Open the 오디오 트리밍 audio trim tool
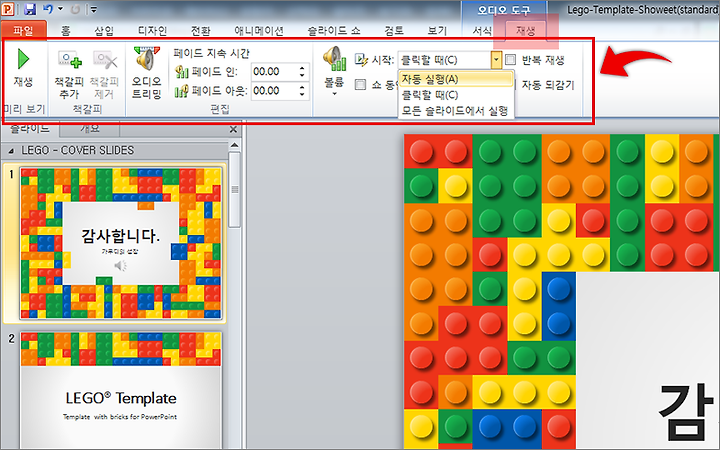This screenshot has height=450, width=720. coord(146,73)
